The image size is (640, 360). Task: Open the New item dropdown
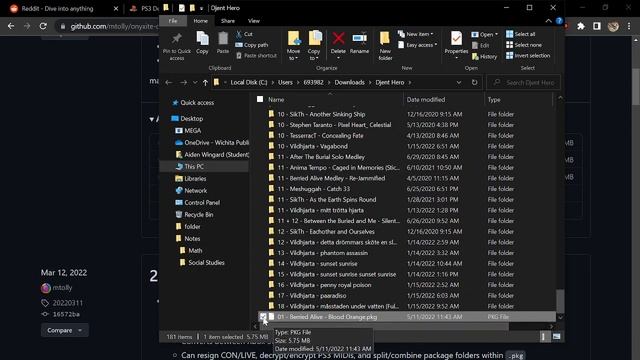[x=416, y=34]
